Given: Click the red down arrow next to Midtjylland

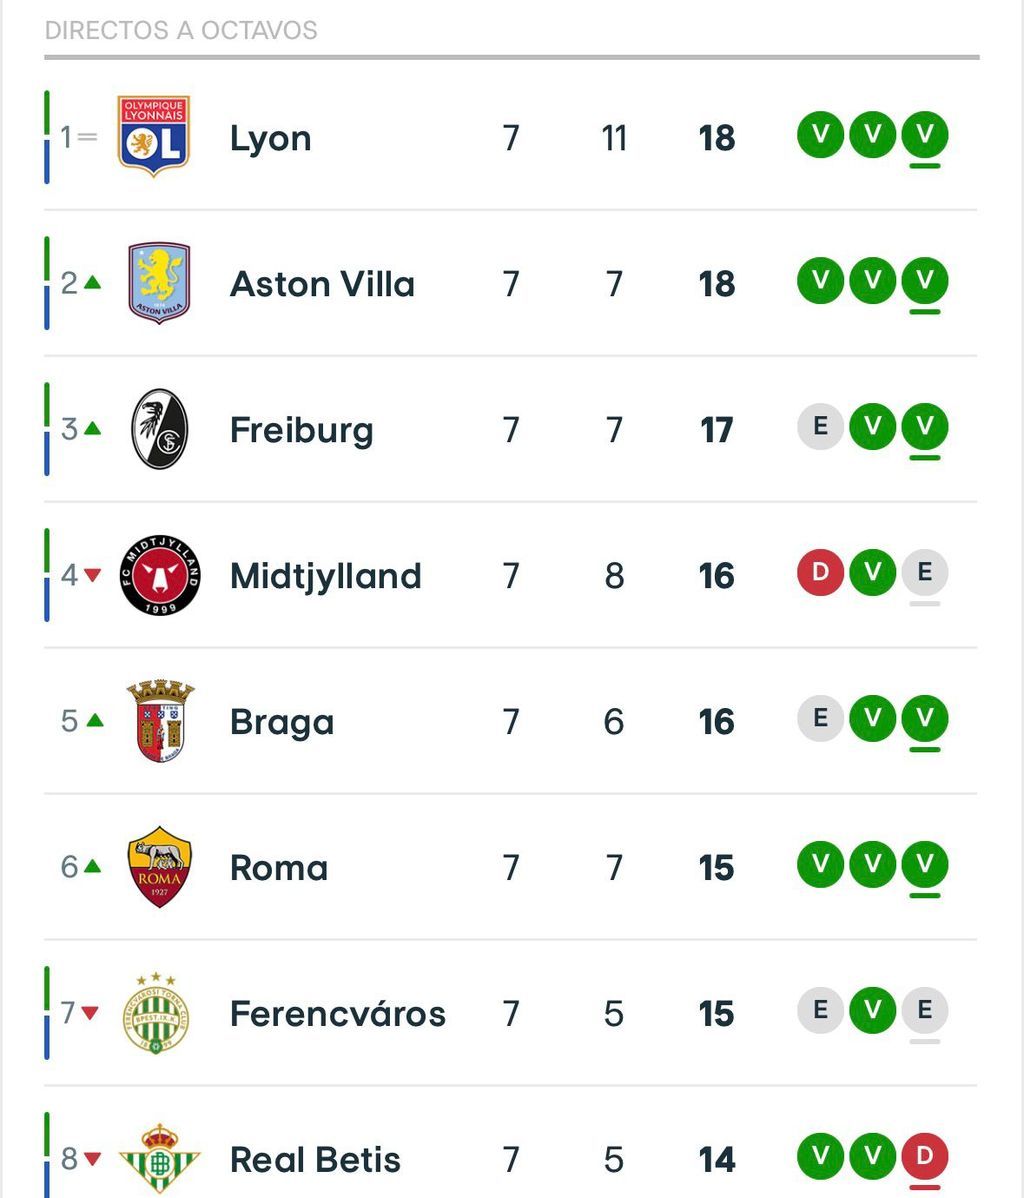Looking at the screenshot, I should pos(91,575).
